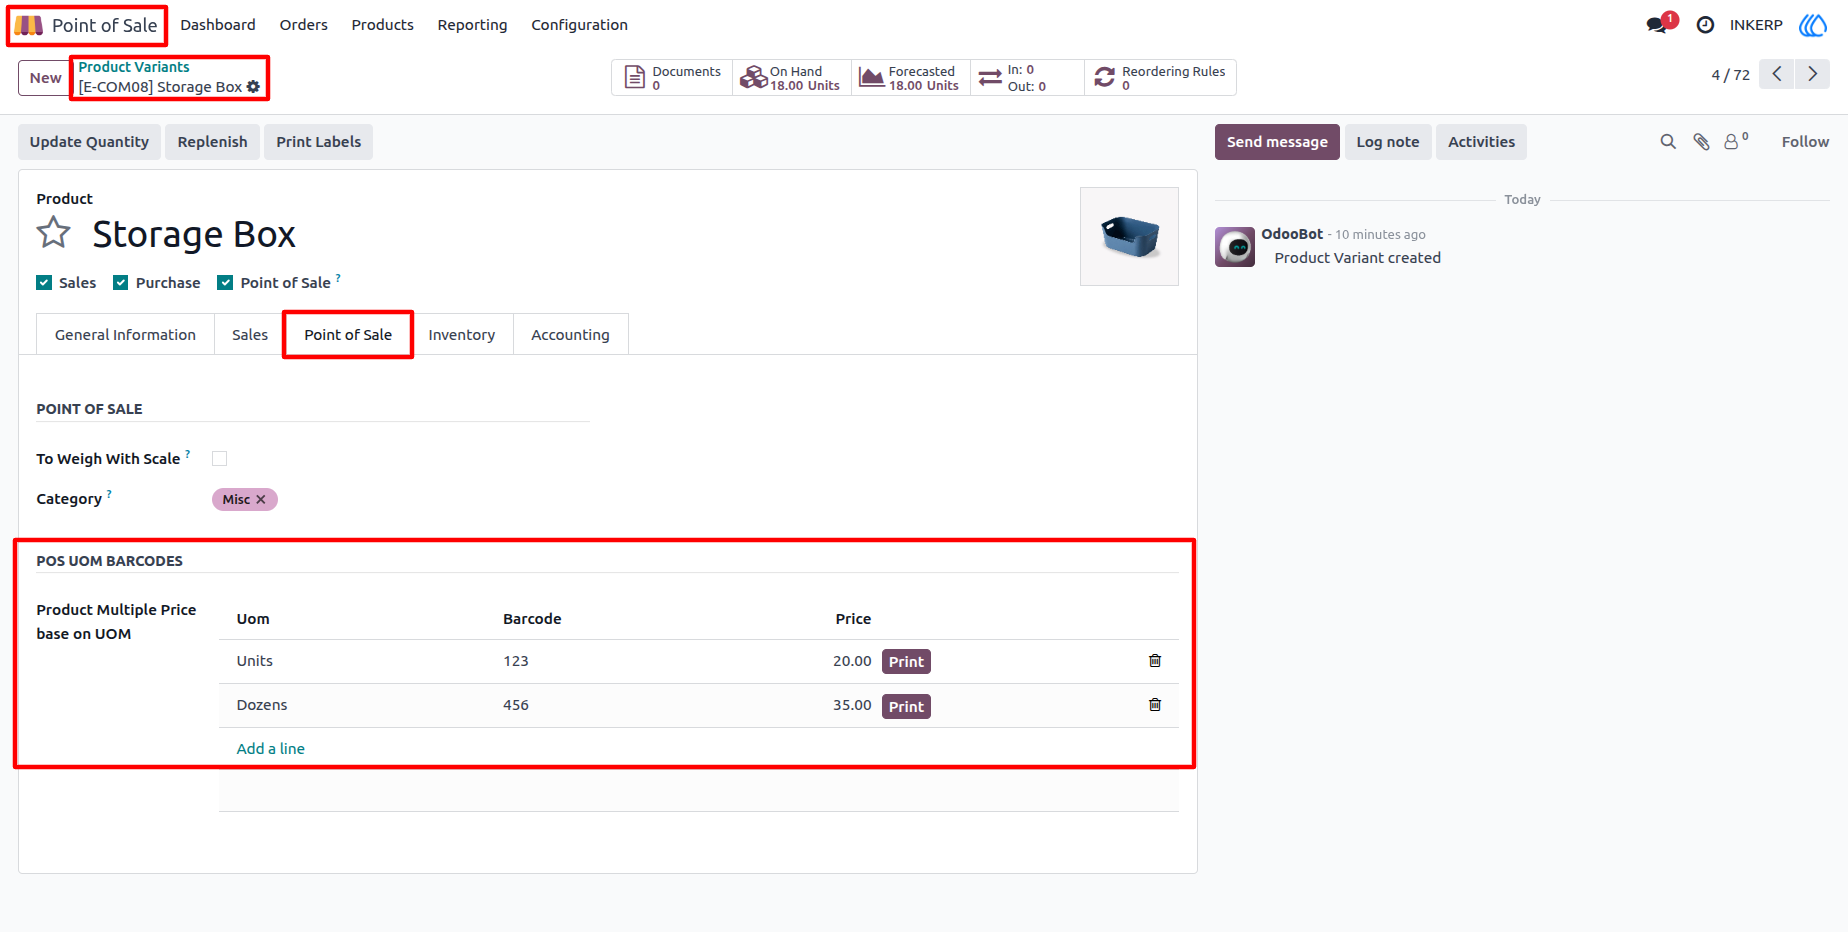The width and height of the screenshot is (1848, 932).
Task: Switch to General Information tab
Action: [x=125, y=335]
